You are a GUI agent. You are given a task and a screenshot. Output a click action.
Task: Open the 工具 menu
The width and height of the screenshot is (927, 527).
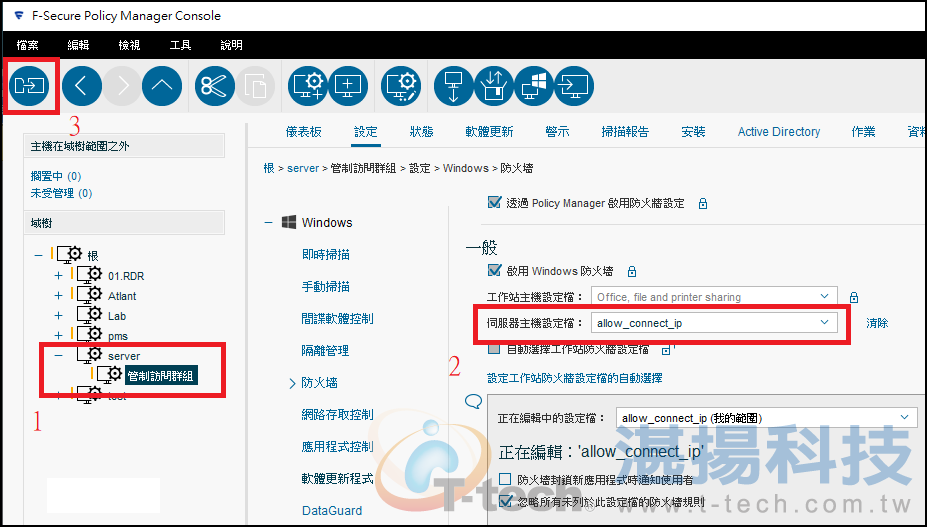tap(180, 45)
